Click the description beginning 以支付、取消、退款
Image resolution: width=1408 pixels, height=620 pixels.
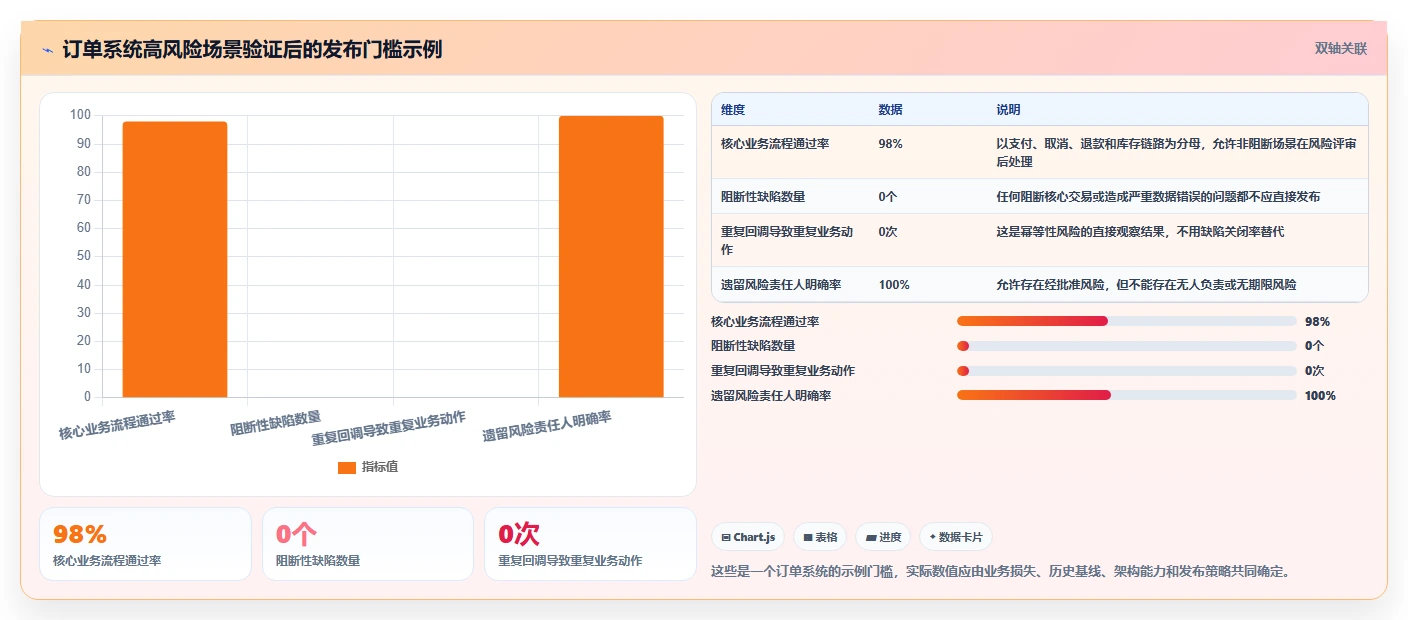click(1176, 153)
